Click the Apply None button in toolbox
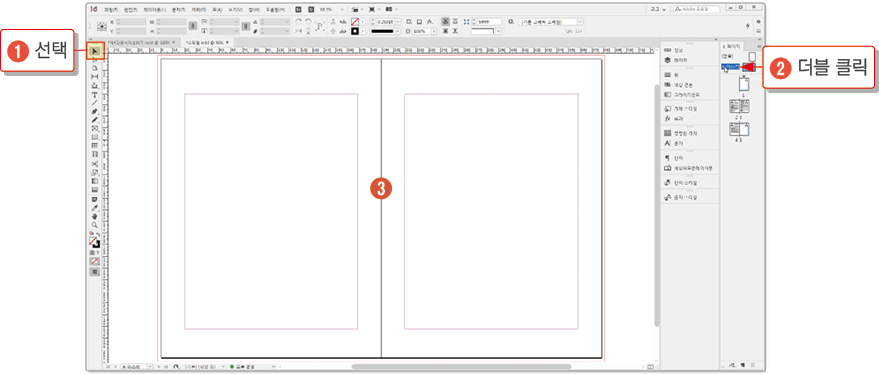The width and height of the screenshot is (879, 375). (95, 261)
